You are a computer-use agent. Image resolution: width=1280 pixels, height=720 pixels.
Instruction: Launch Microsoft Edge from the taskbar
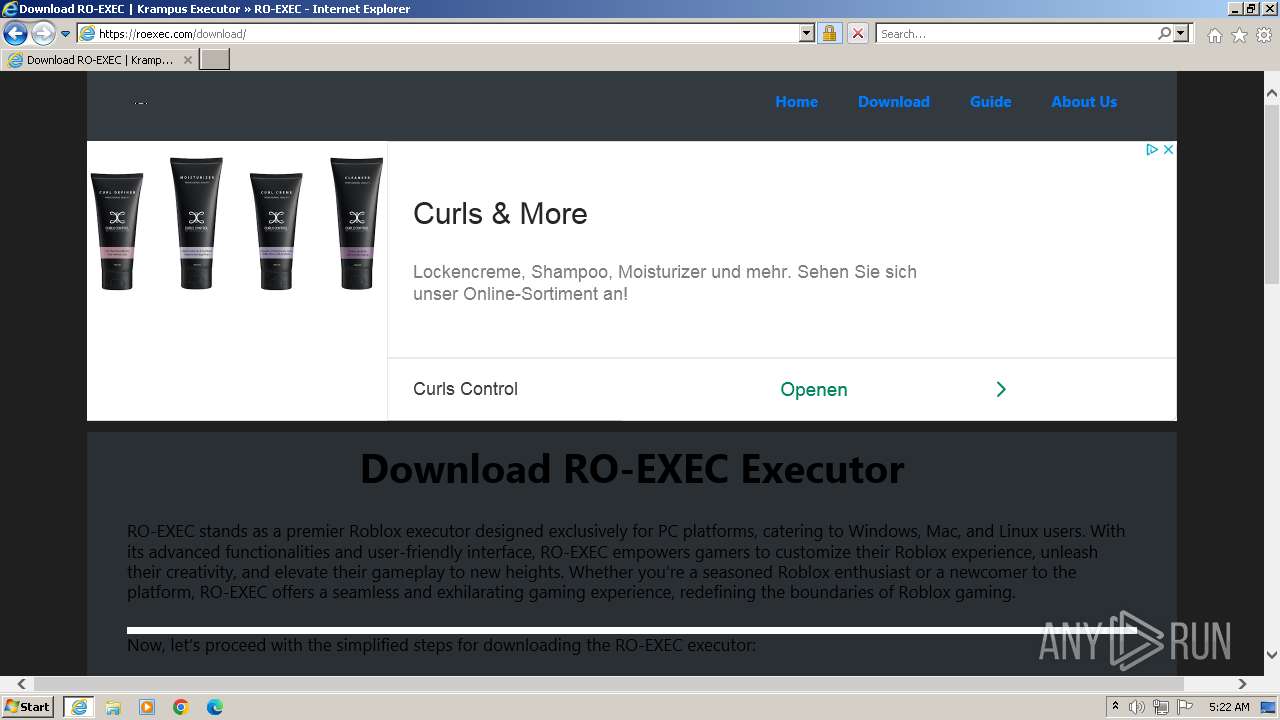pyautogui.click(x=215, y=707)
